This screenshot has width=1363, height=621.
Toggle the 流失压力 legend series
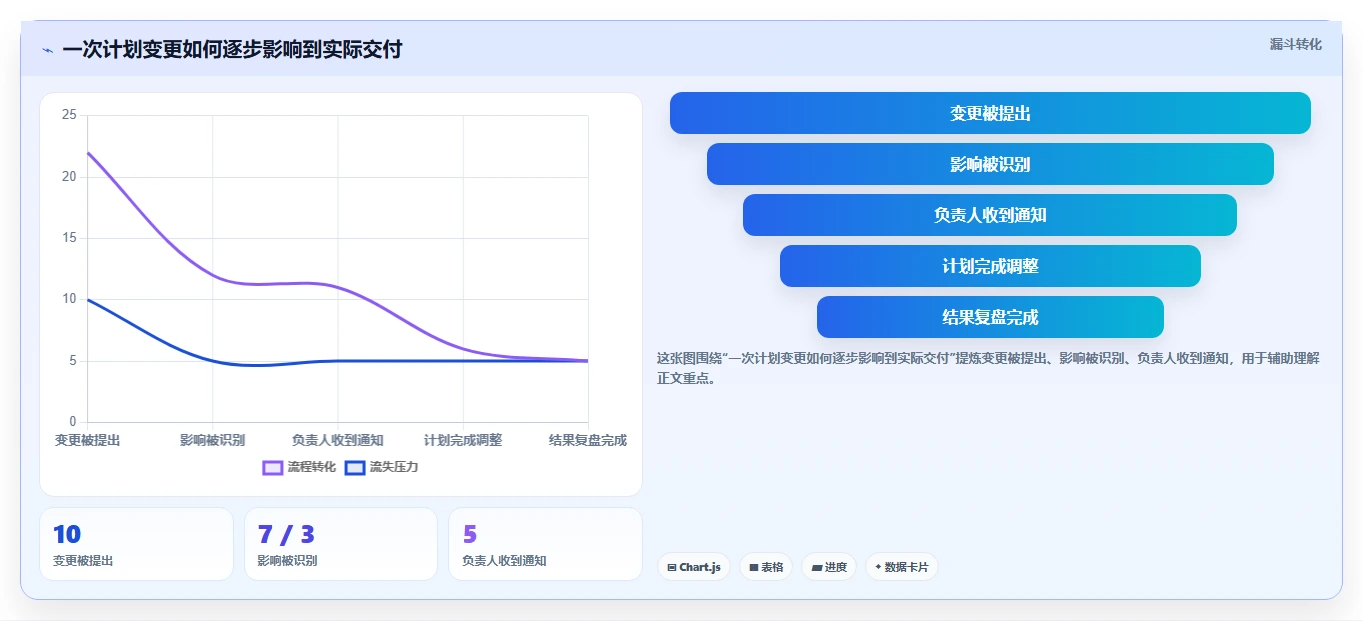(381, 467)
